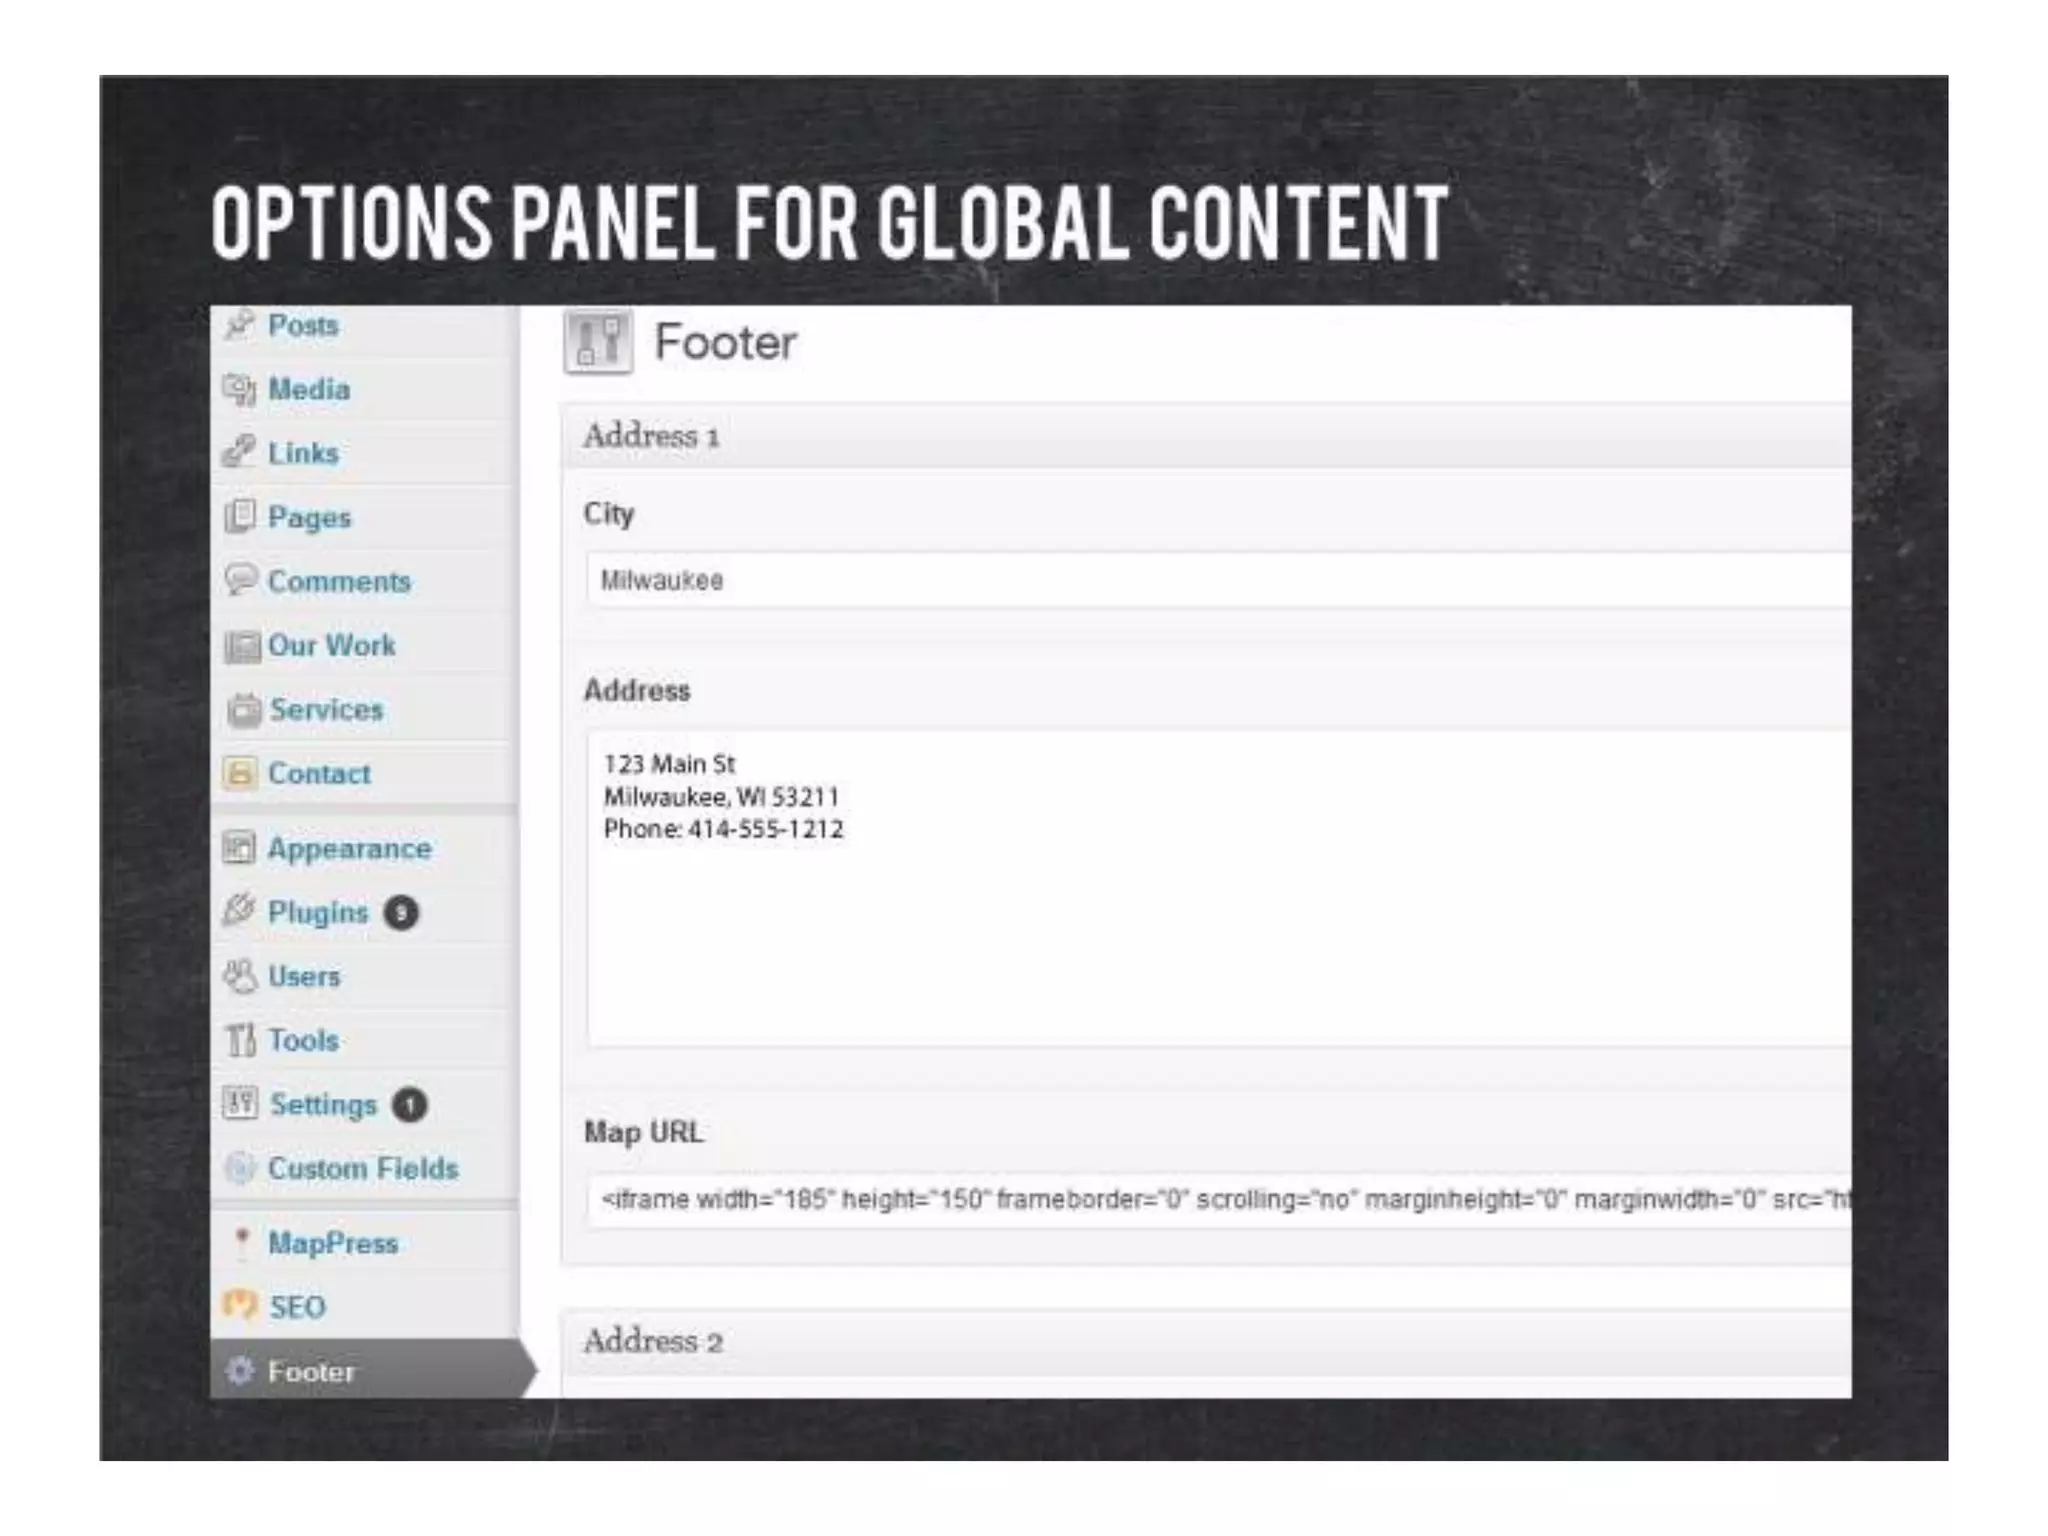Click the SEO icon in sidebar

(x=241, y=1306)
